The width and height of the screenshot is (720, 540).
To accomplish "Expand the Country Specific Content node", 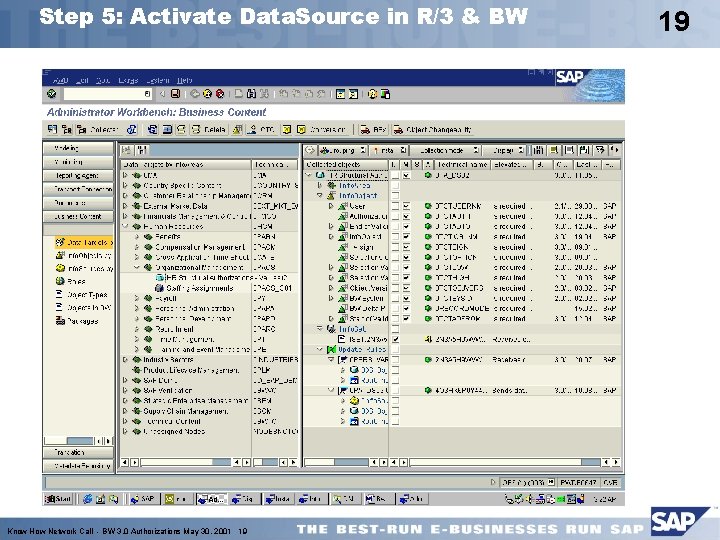I will [125, 186].
